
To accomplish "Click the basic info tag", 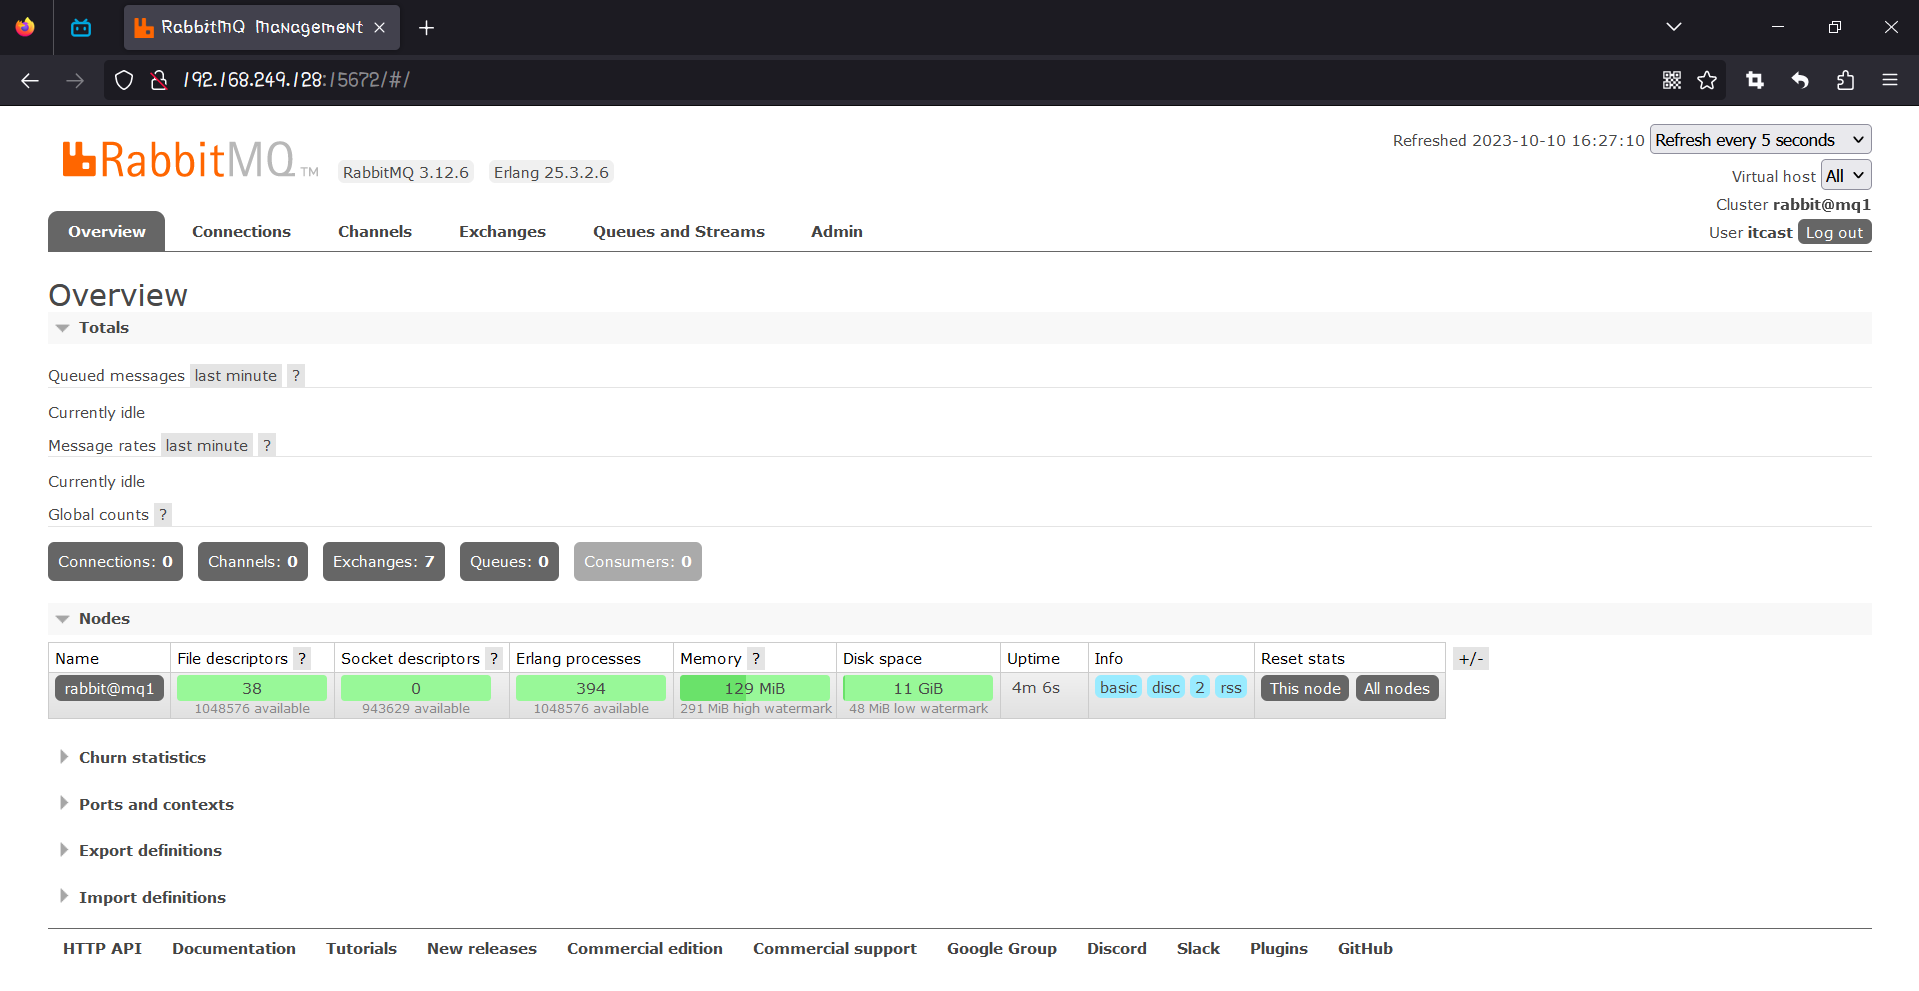I will [1118, 688].
